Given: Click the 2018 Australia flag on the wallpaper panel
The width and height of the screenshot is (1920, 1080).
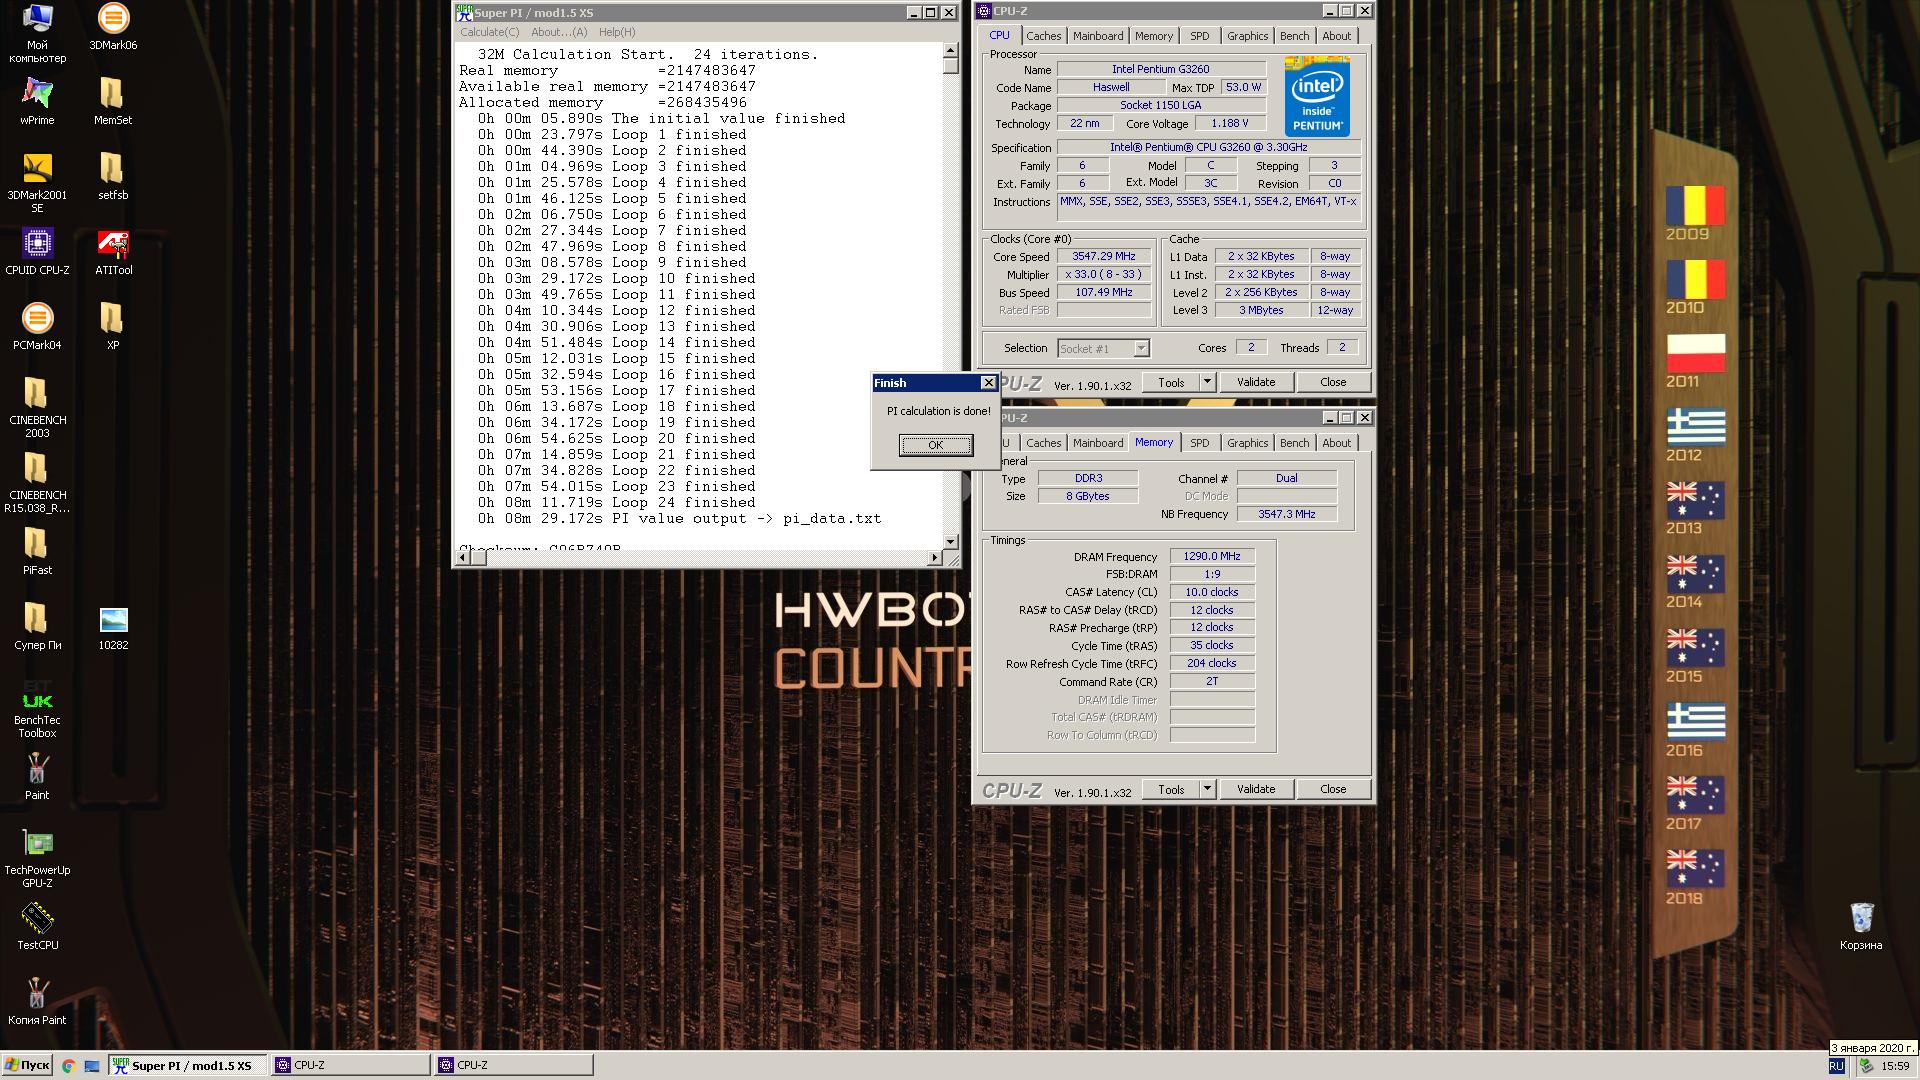Looking at the screenshot, I should tap(1695, 870).
